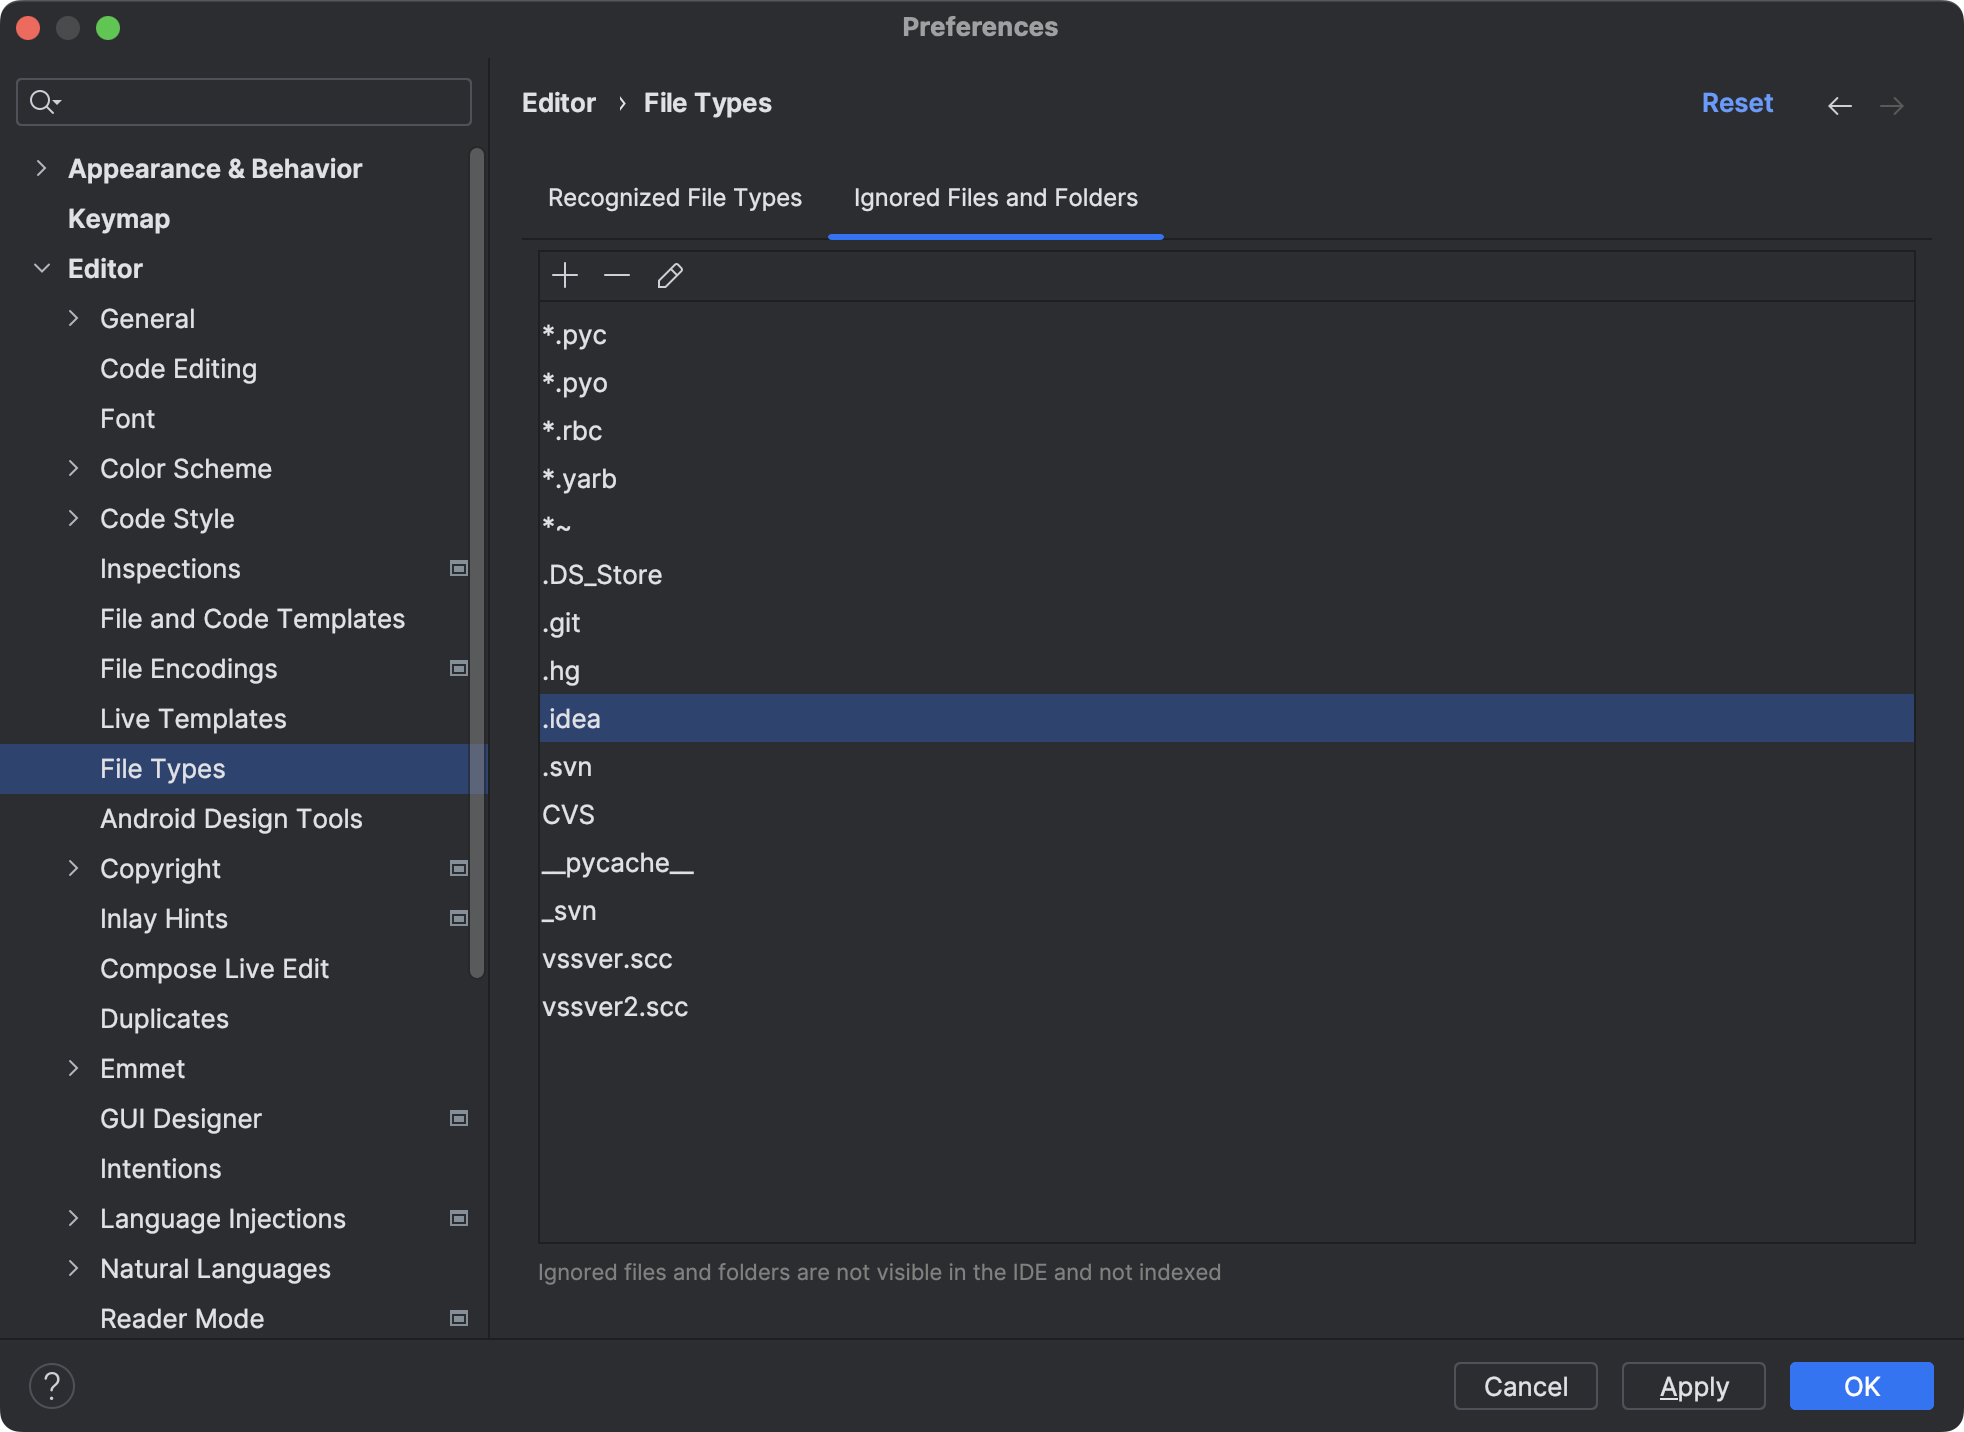Click the Remove (minus) pattern icon

[617, 276]
